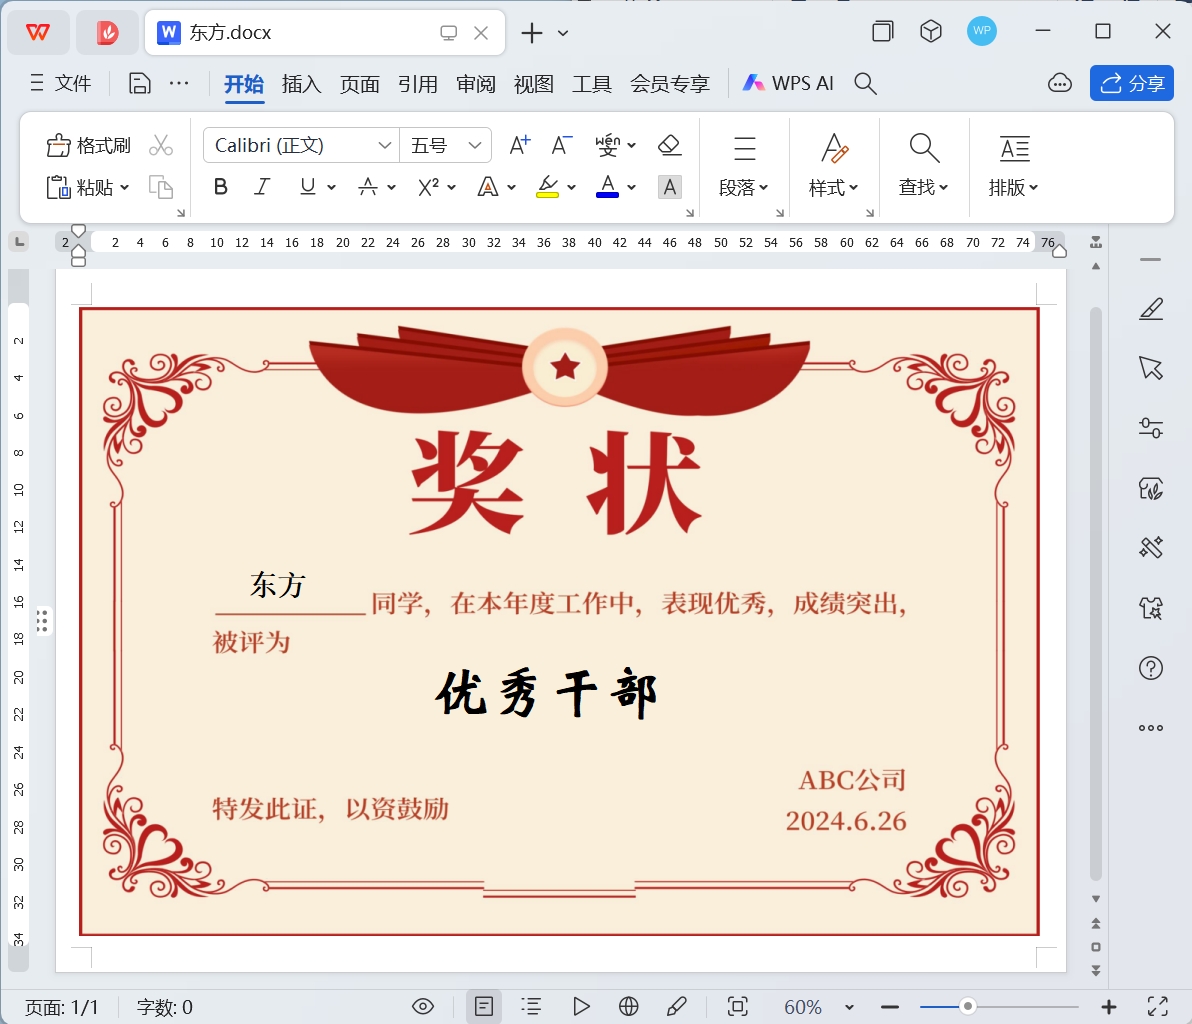Click the 分享 (Share) button
Viewport: 1192px width, 1024px height.
(1132, 84)
